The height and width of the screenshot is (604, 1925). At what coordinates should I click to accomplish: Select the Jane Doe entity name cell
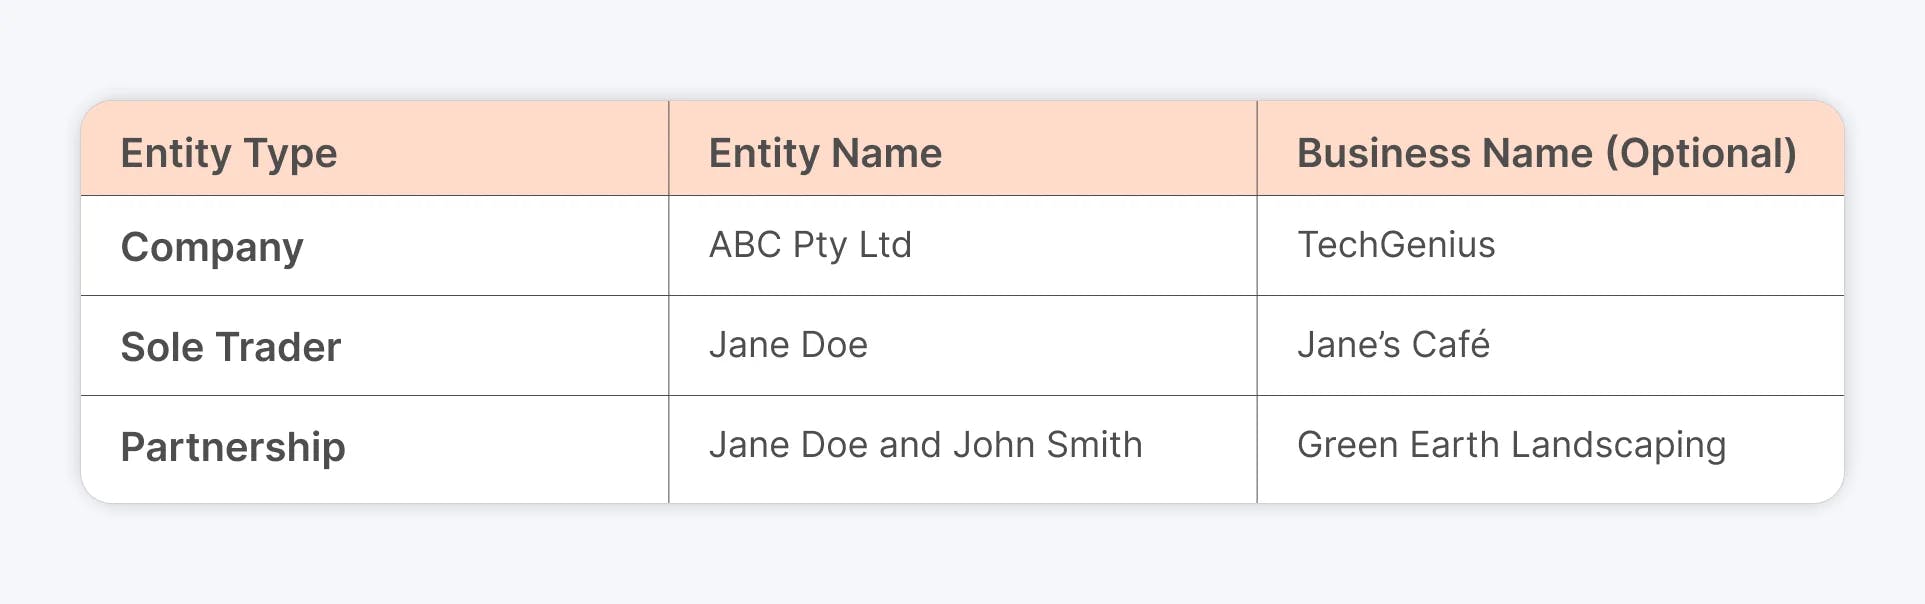tap(788, 345)
